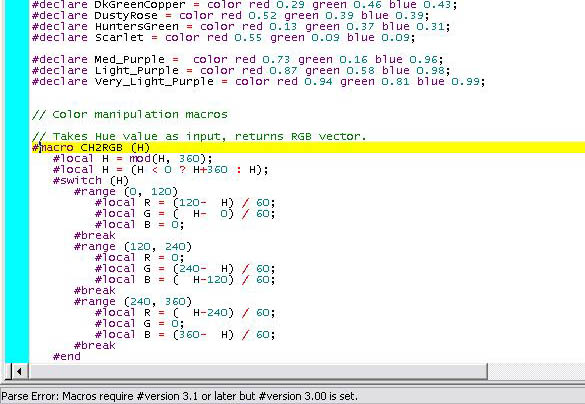Click the highlighted #macro CH2RGB (H) line
Viewport: 585px width, 404px height.
(307, 147)
